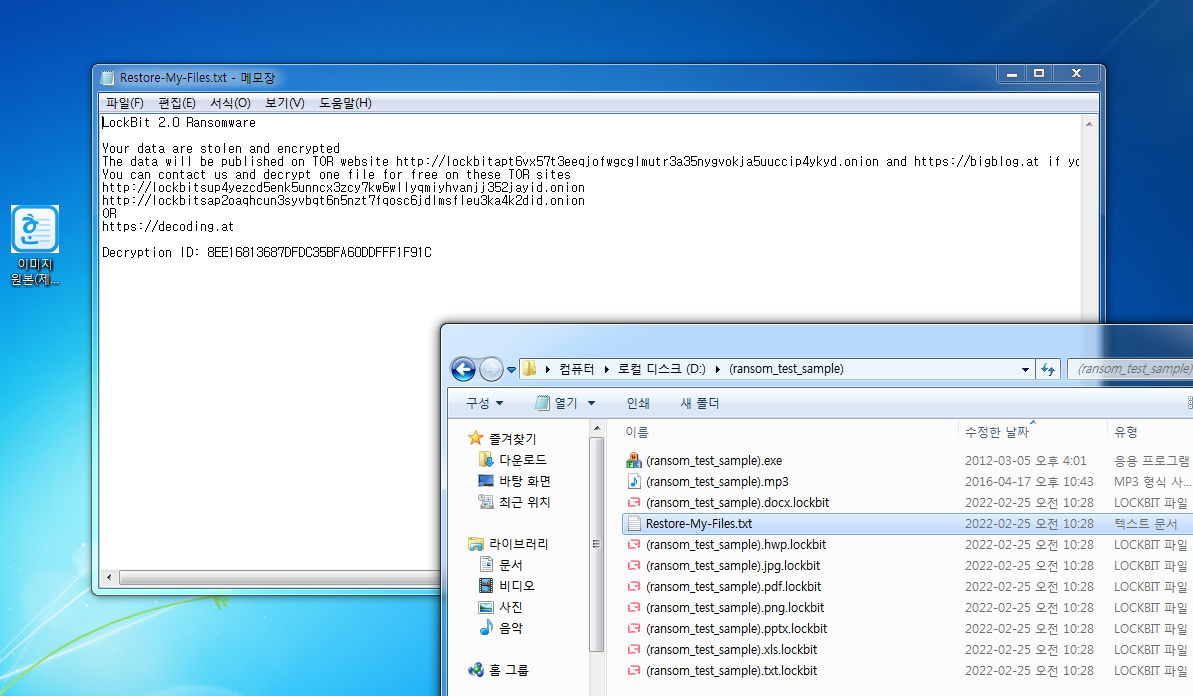Click the lockbit icon of the docx file
1193x696 pixels.
coord(633,503)
